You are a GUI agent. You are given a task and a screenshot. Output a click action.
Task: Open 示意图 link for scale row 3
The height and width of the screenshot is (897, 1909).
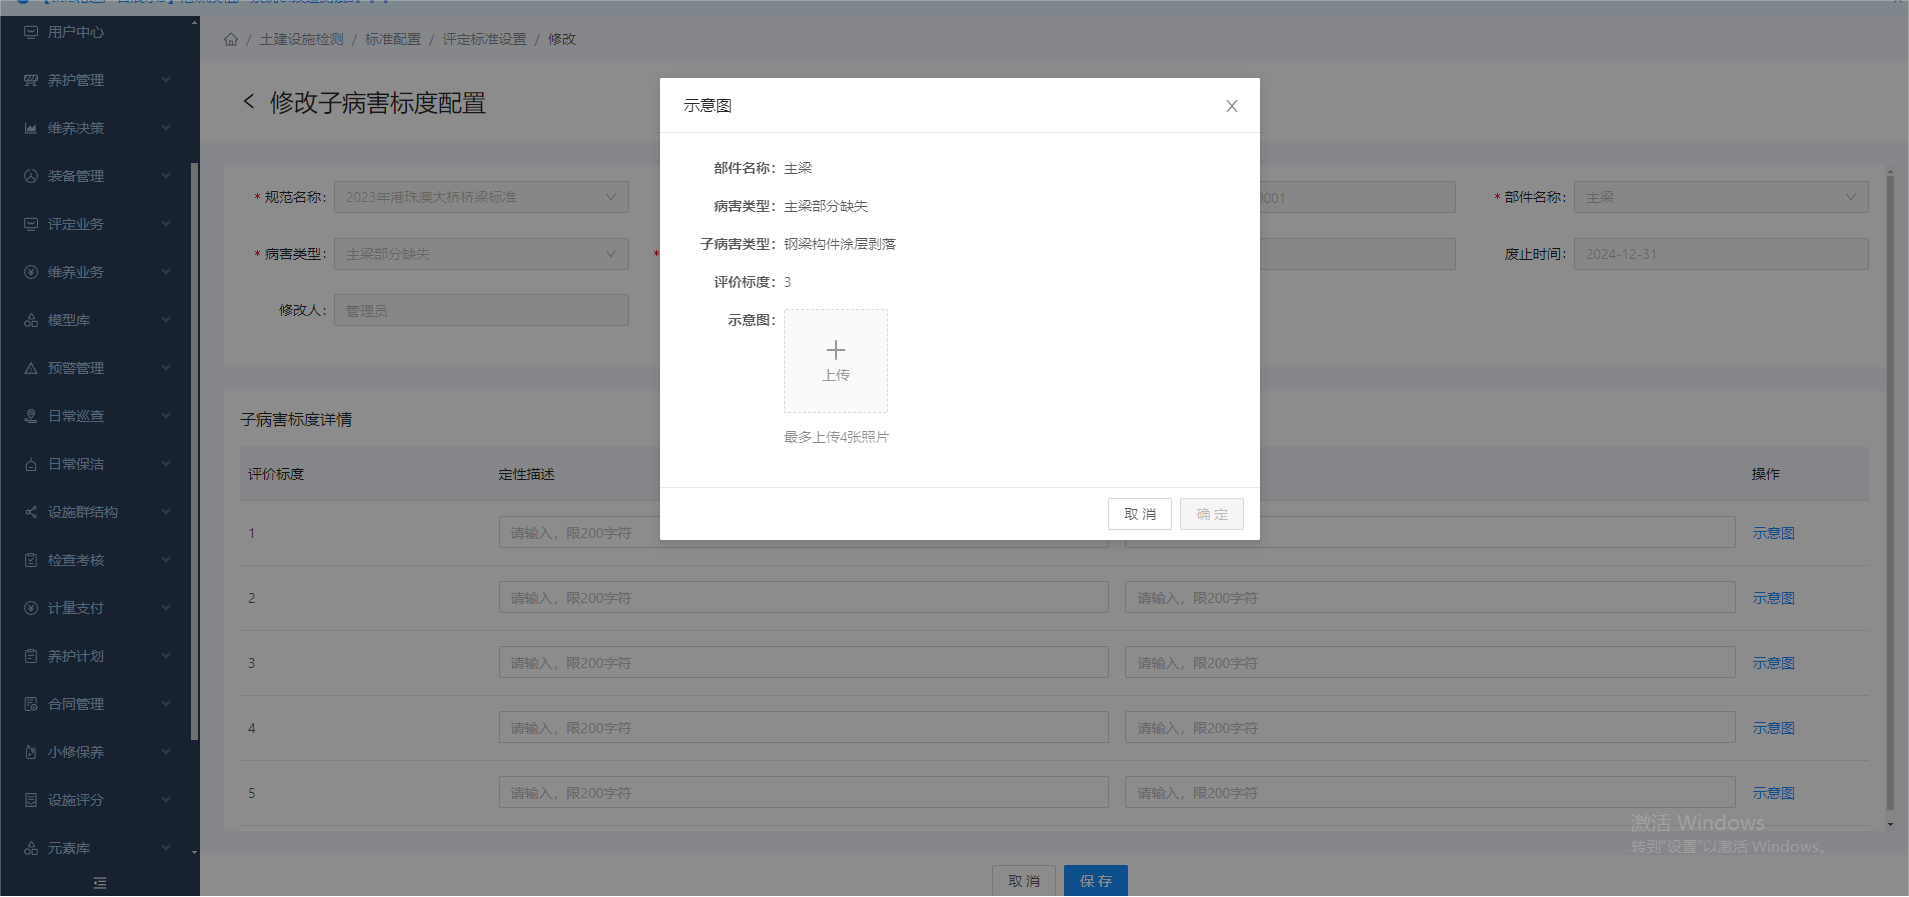click(x=1774, y=663)
